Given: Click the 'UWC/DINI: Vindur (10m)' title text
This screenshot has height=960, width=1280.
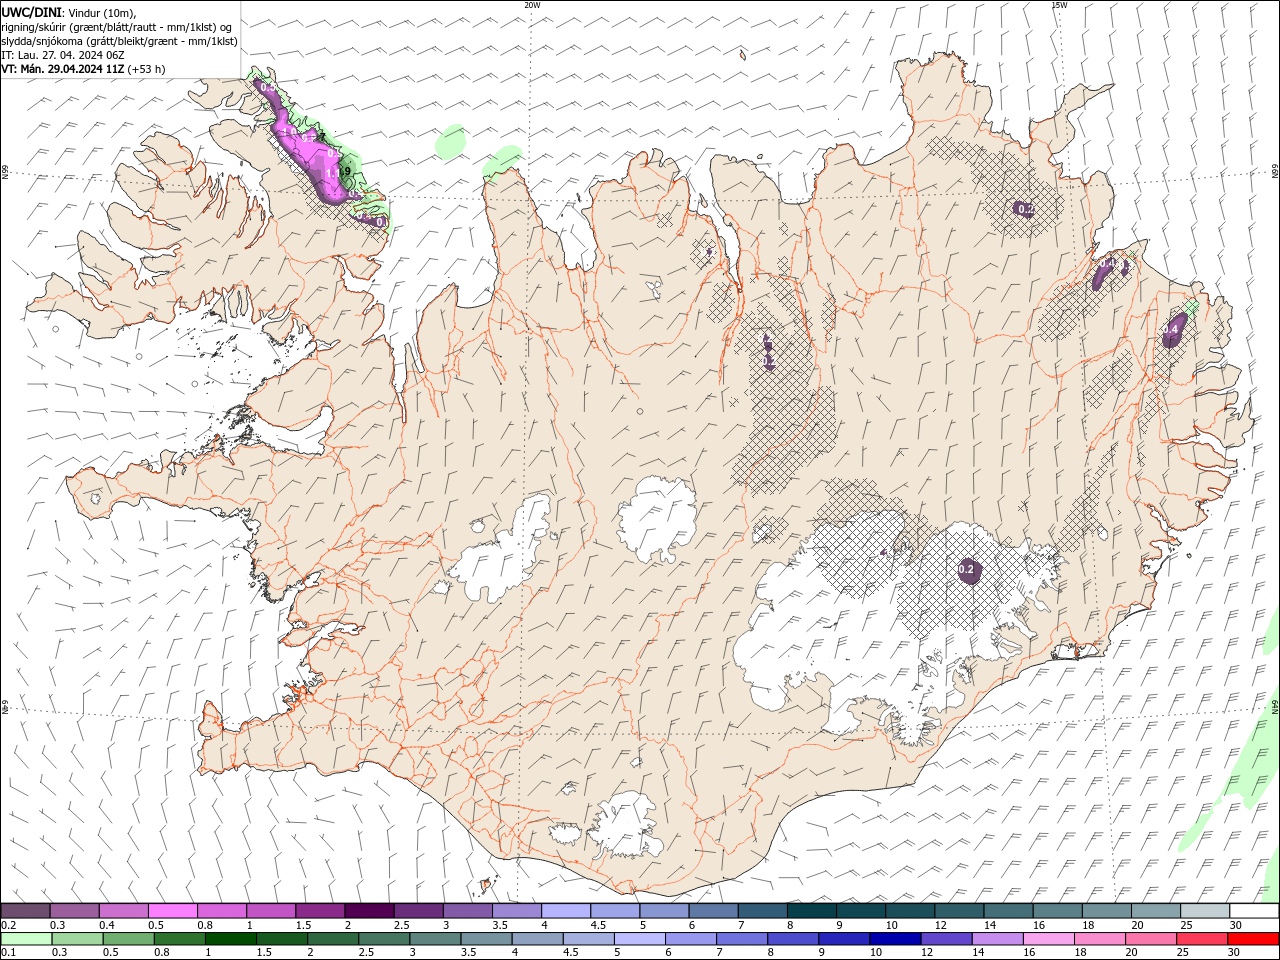Looking at the screenshot, I should click(68, 12).
